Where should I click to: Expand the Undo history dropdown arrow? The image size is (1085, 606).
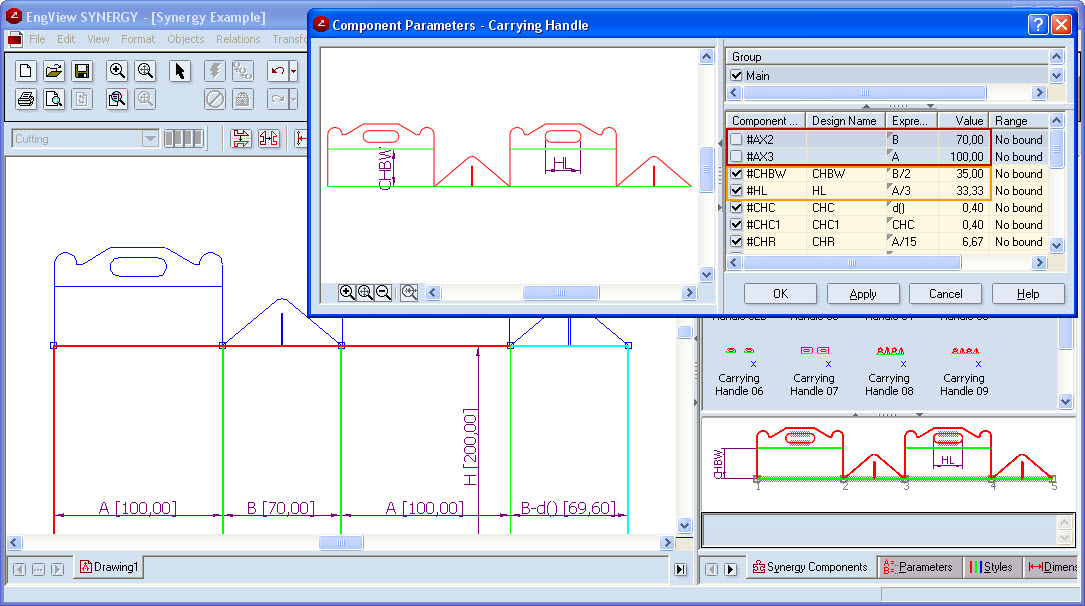(x=293, y=71)
